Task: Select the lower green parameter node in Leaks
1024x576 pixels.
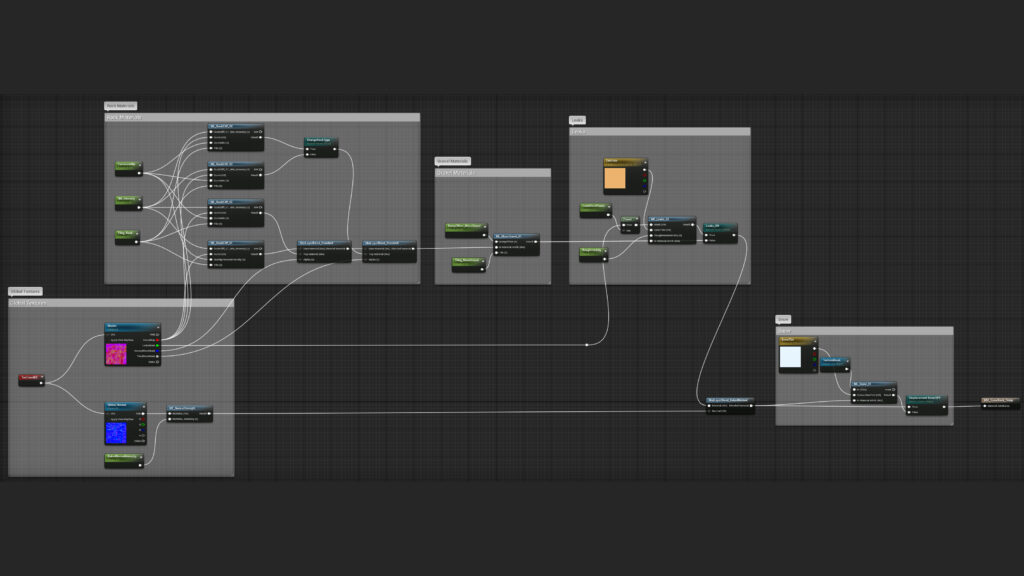Action: [x=593, y=255]
